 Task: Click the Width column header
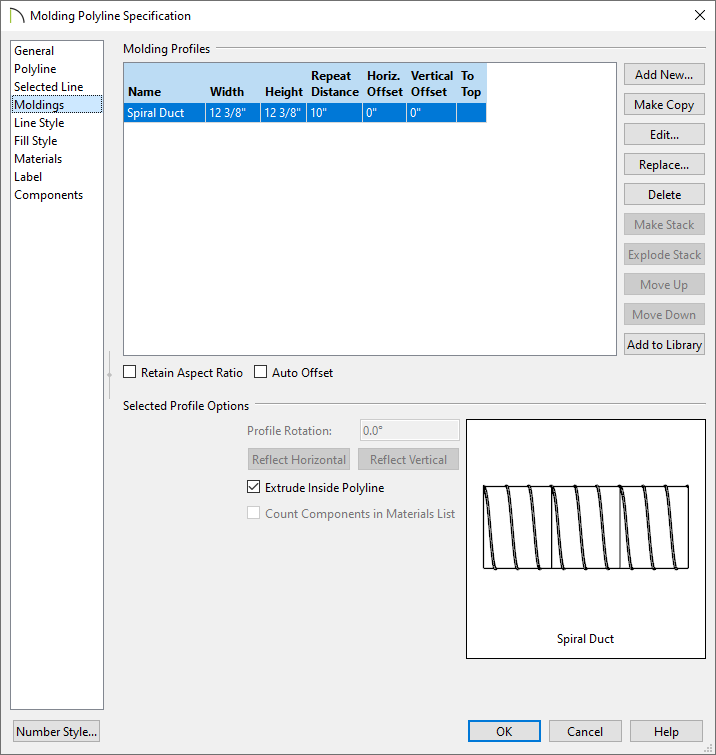233,83
